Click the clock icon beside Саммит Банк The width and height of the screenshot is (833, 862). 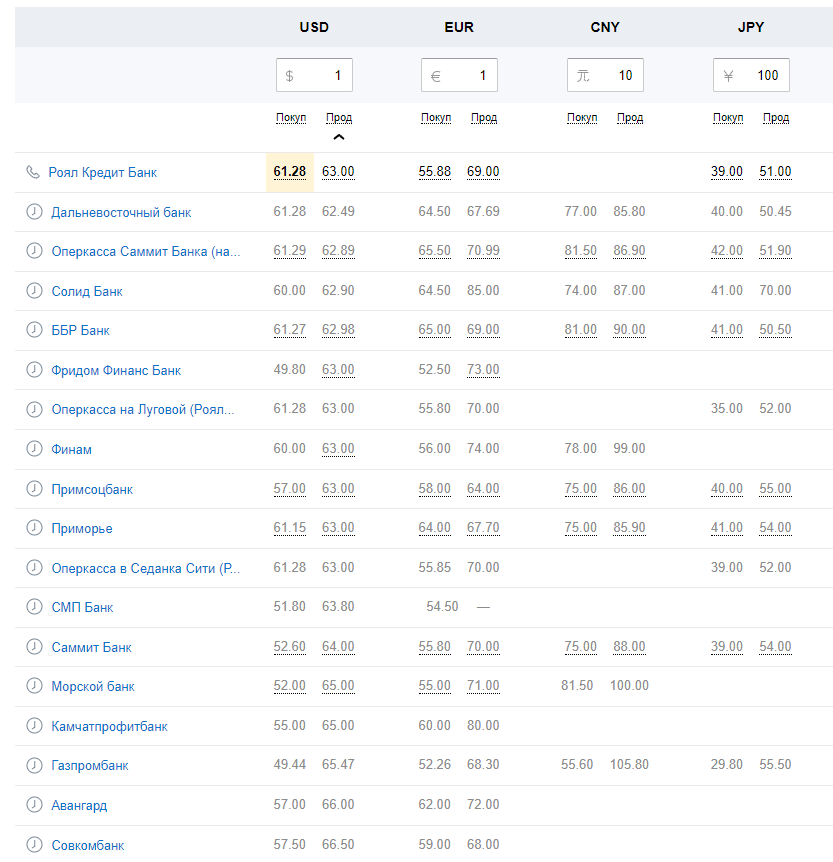pos(34,647)
